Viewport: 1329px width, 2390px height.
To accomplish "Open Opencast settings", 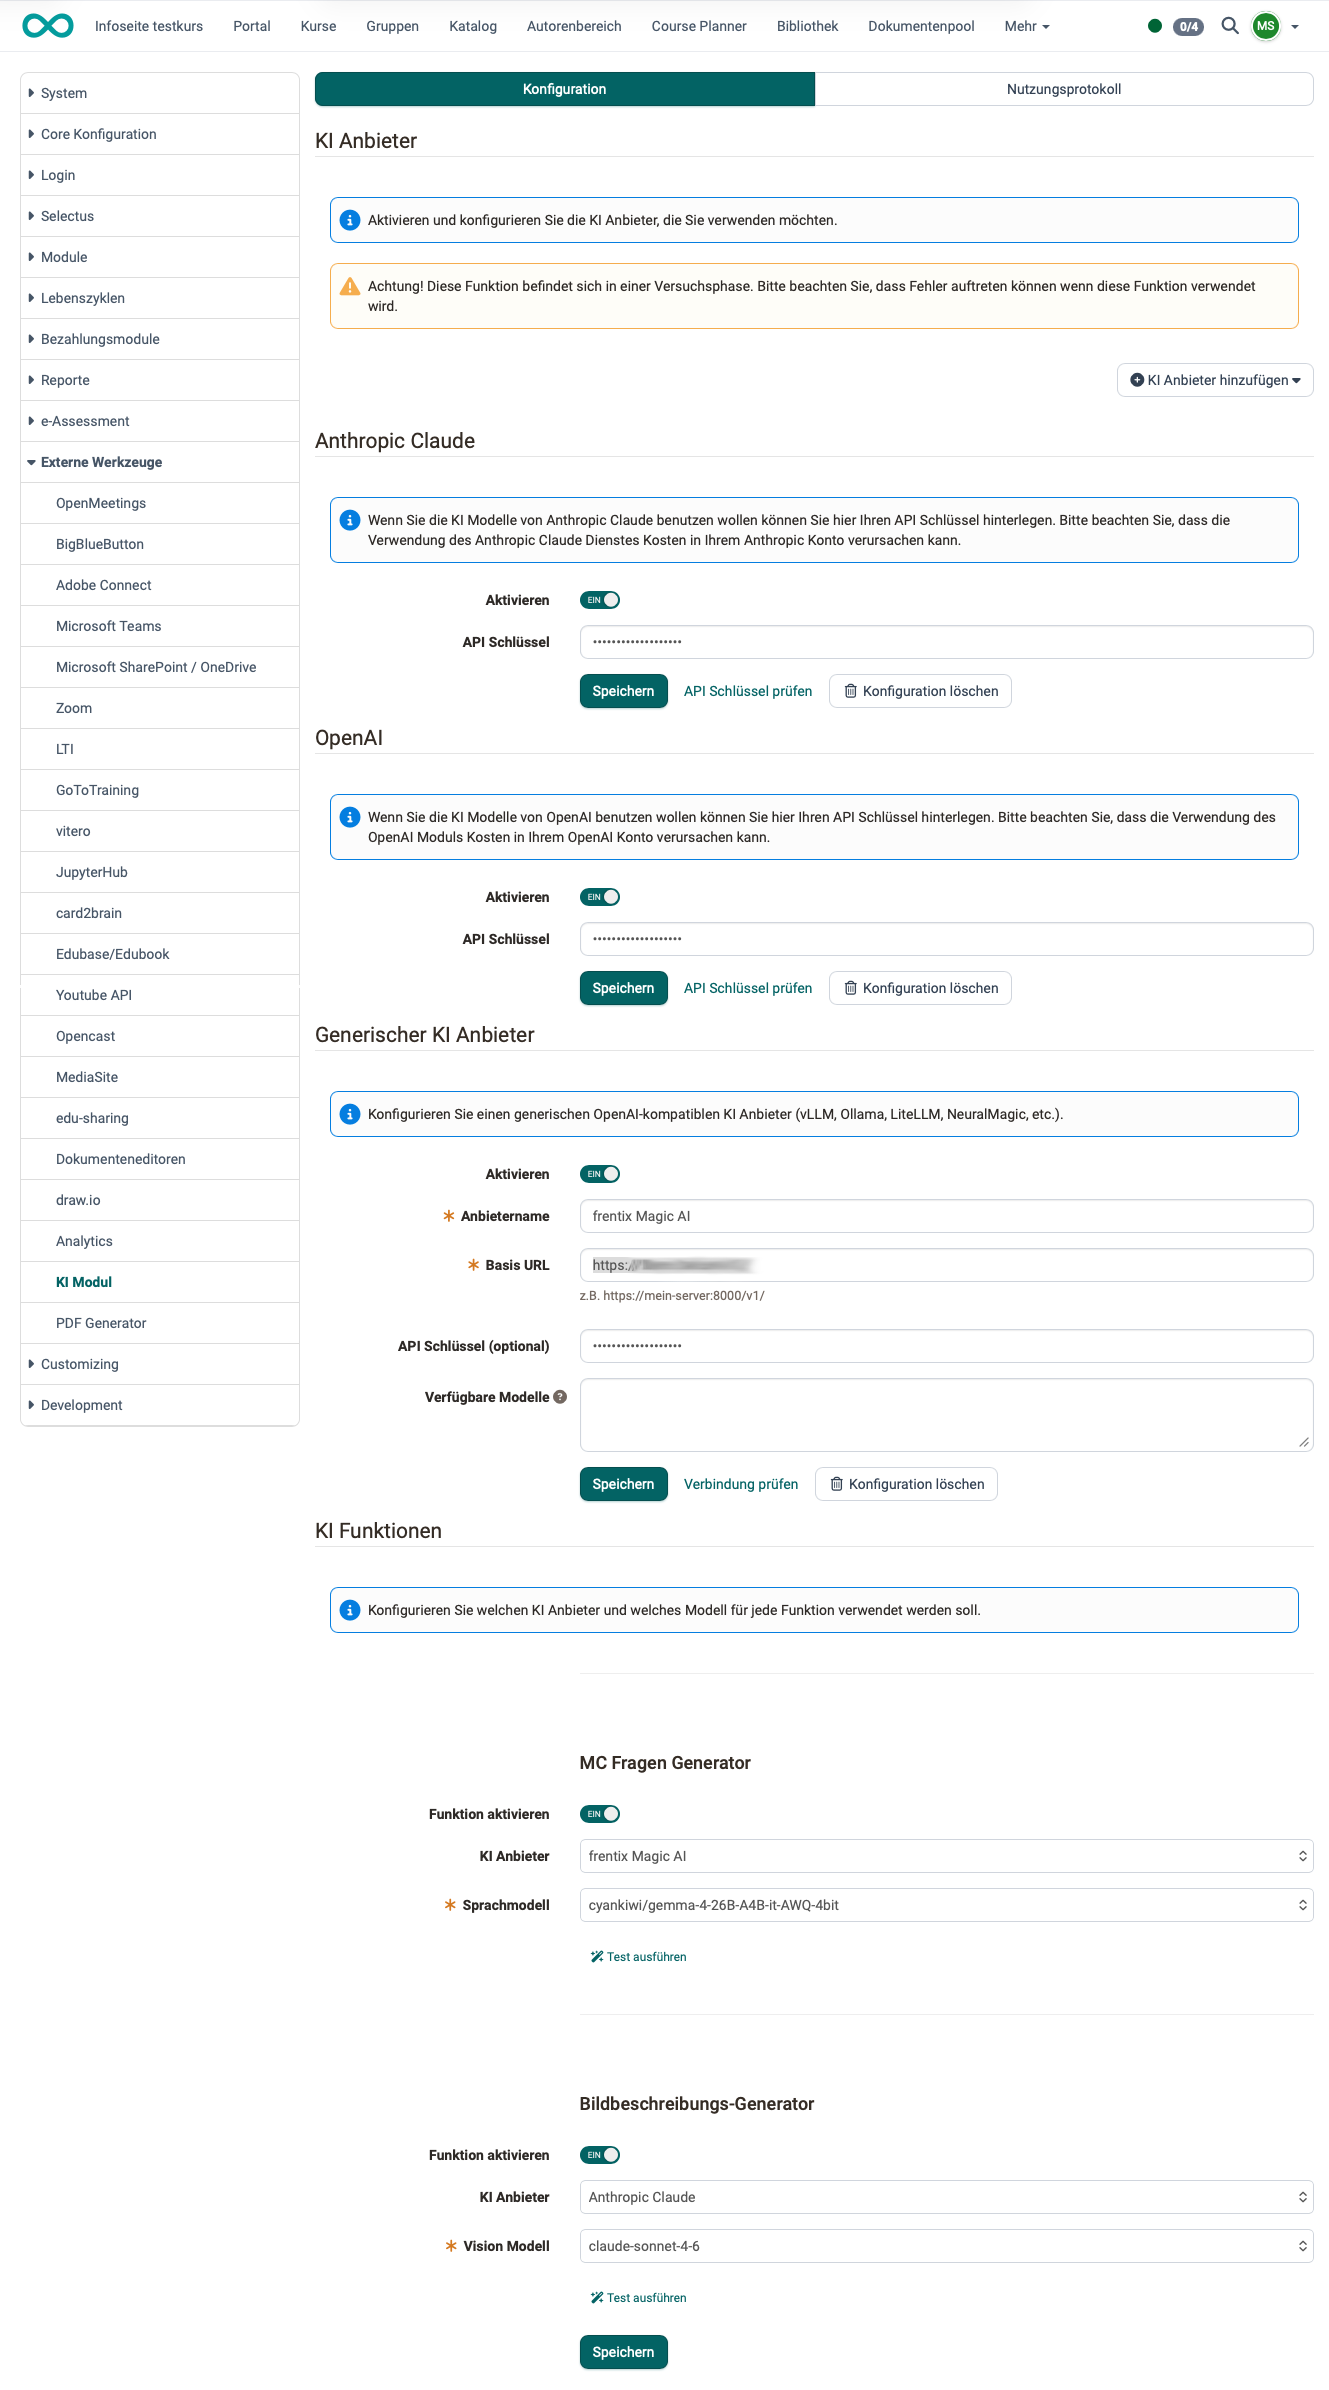I will point(160,1036).
